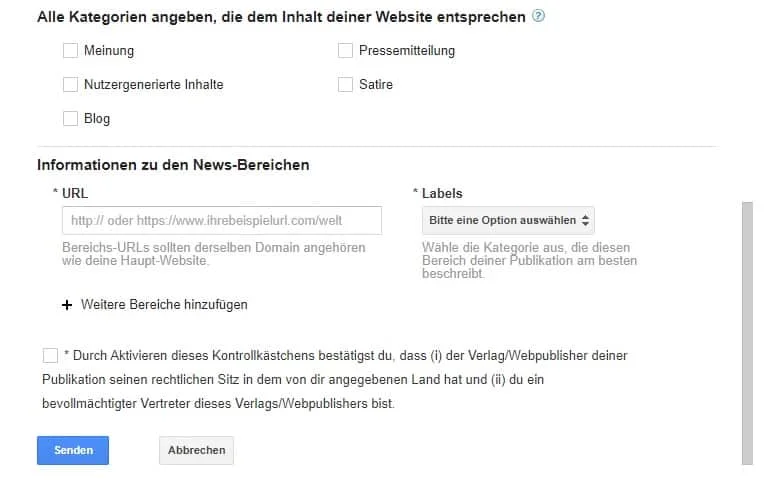Confirm the legal representative checkbox
Screen dimensions: 767x502
[x=50, y=355]
